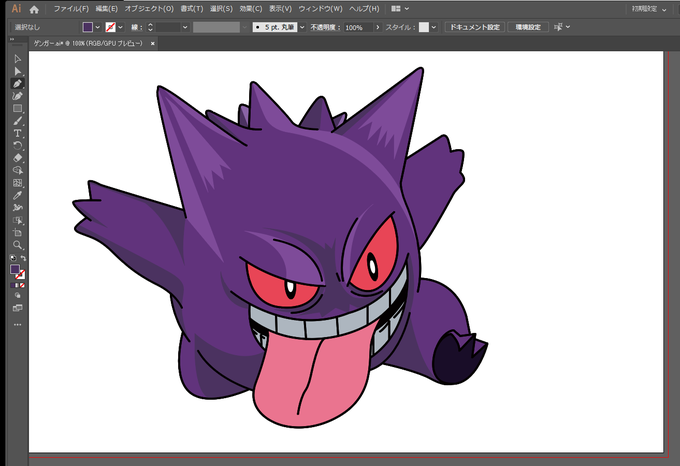
Task: Select the Pen tool
Action: [17, 84]
